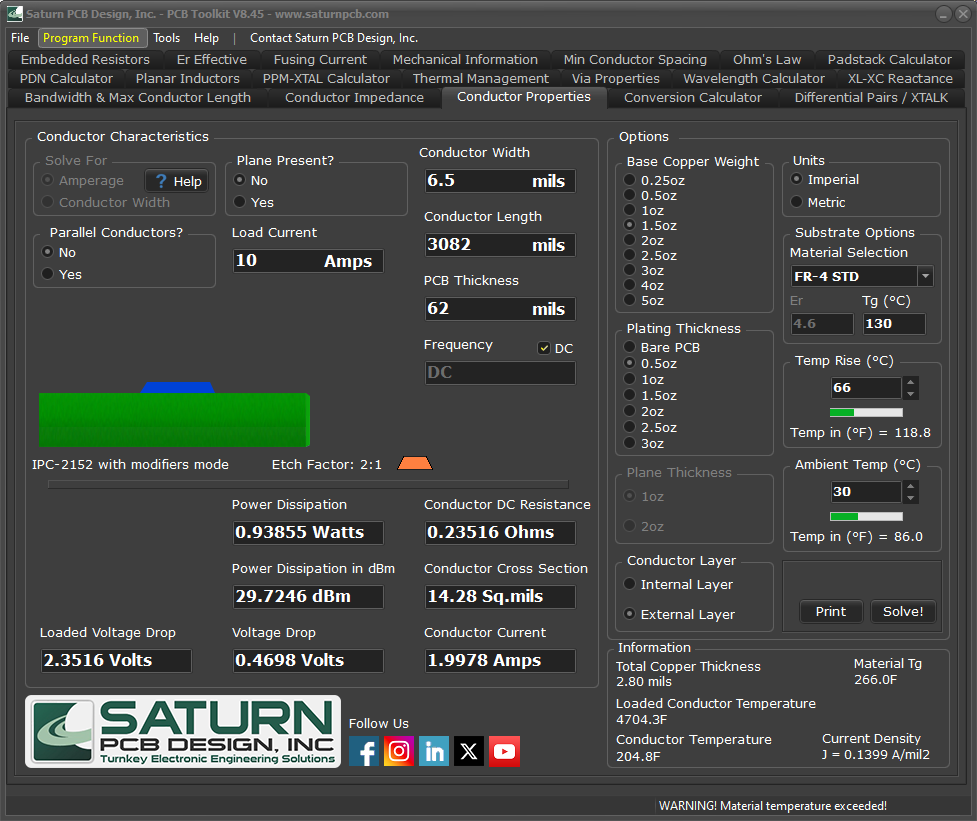Open the Help menu
This screenshot has width=977, height=821.
pos(206,38)
